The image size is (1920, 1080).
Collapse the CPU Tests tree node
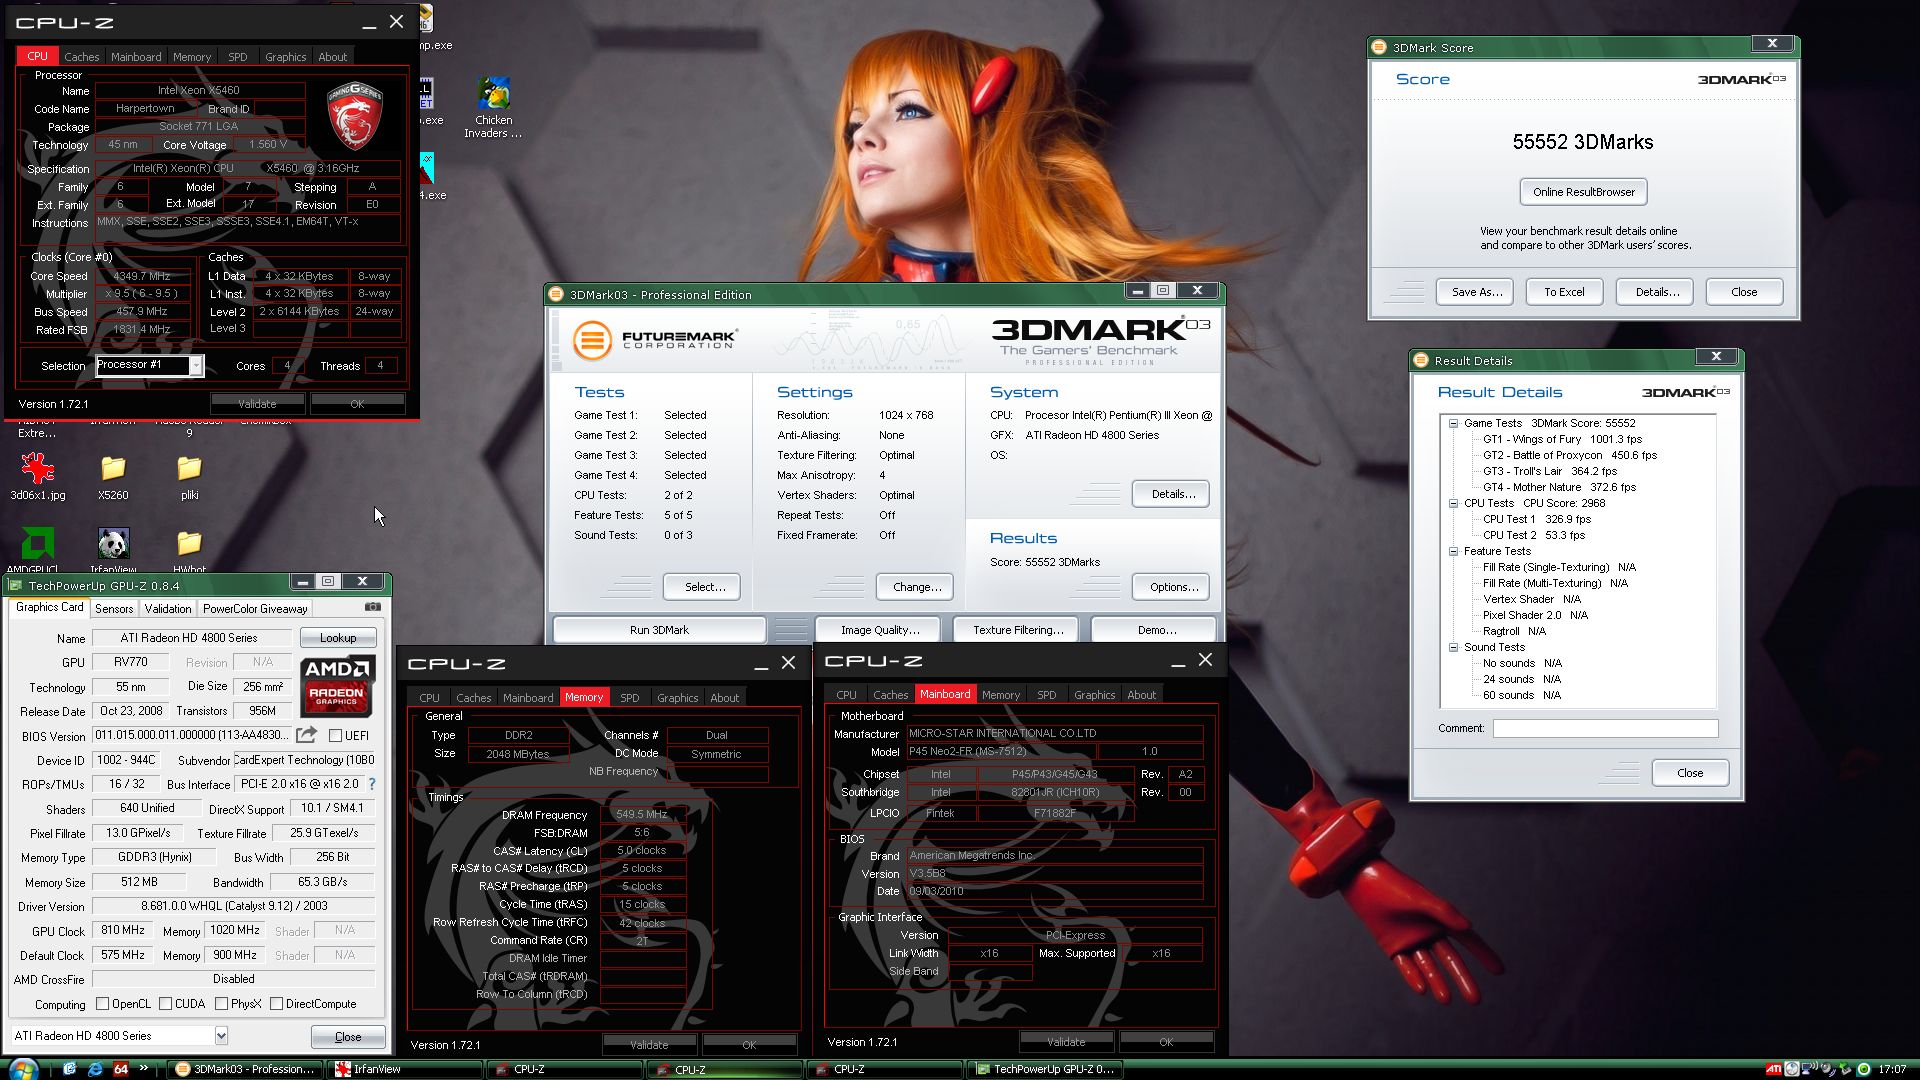(x=1453, y=503)
